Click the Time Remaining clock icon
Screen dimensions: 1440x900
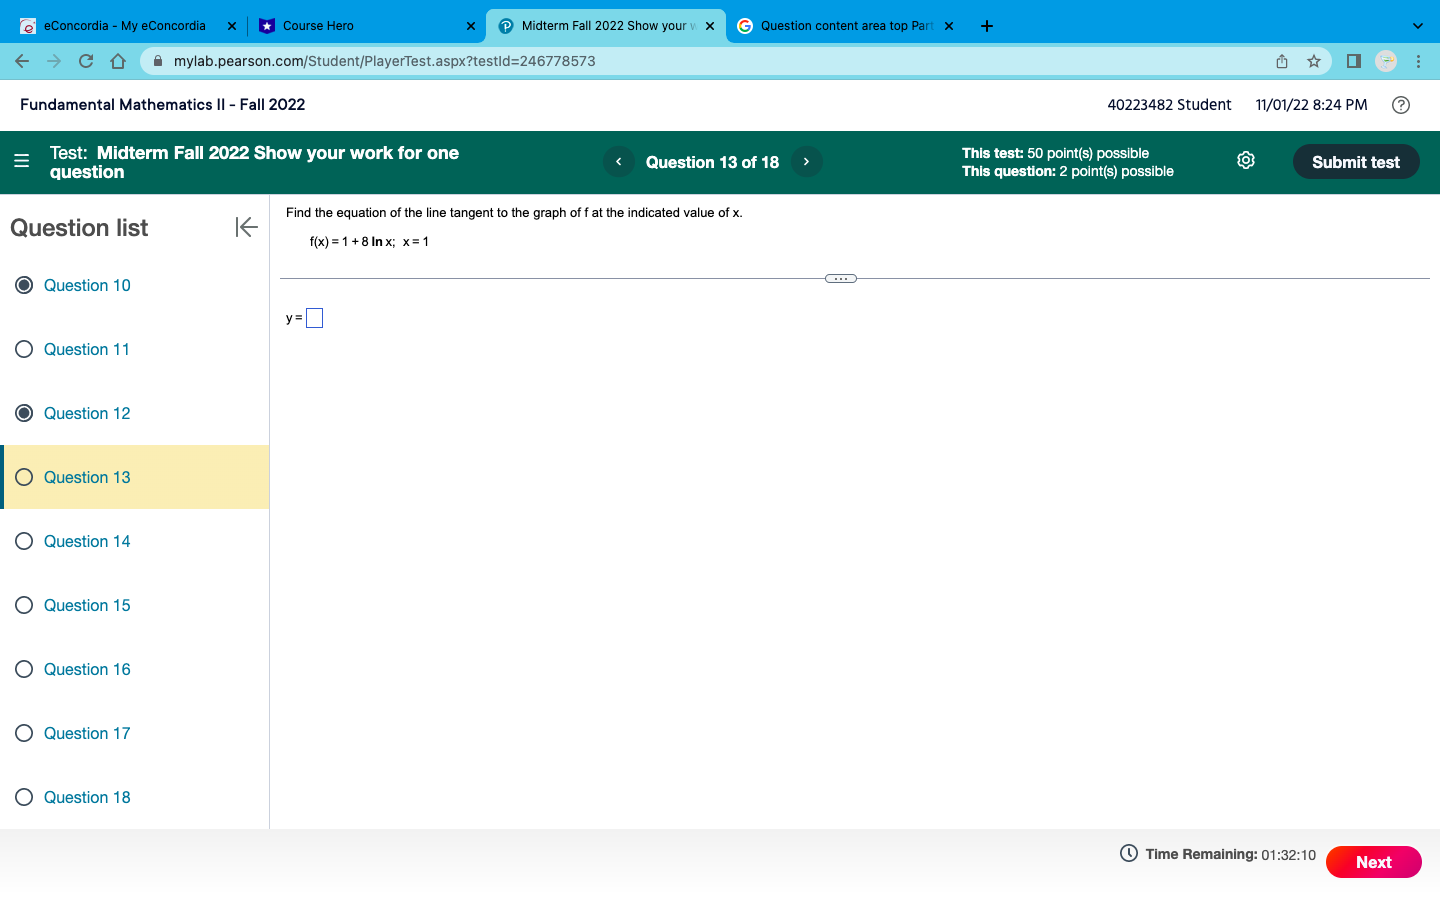pyautogui.click(x=1129, y=853)
